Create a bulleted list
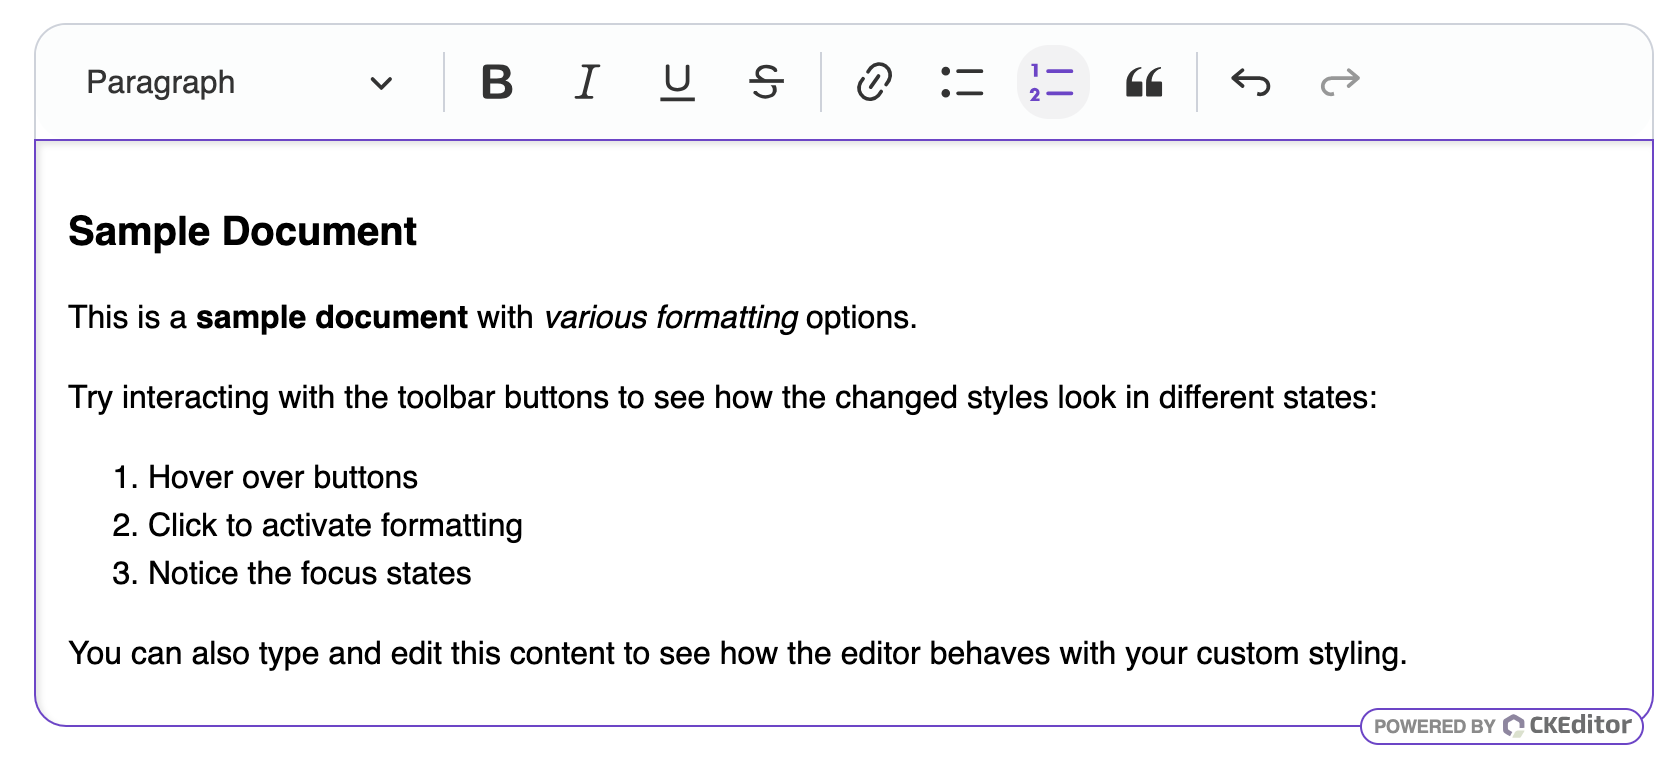 [962, 82]
